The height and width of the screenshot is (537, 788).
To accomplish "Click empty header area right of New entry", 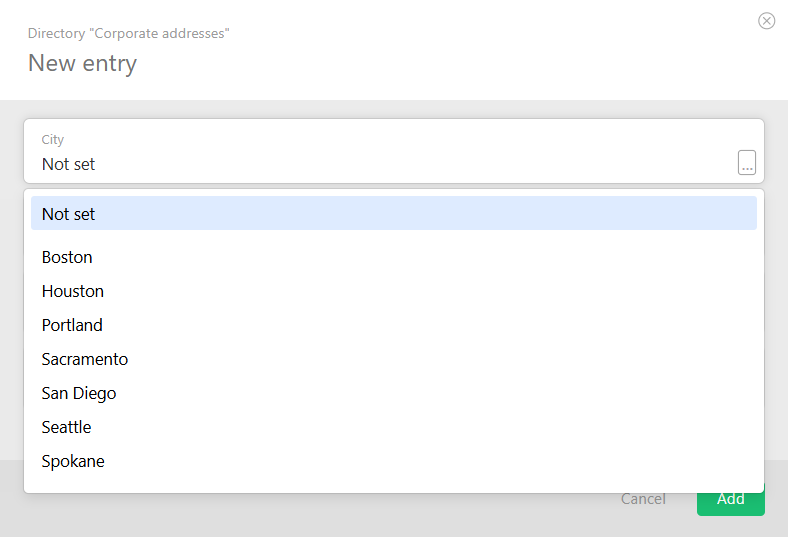I will [450, 64].
